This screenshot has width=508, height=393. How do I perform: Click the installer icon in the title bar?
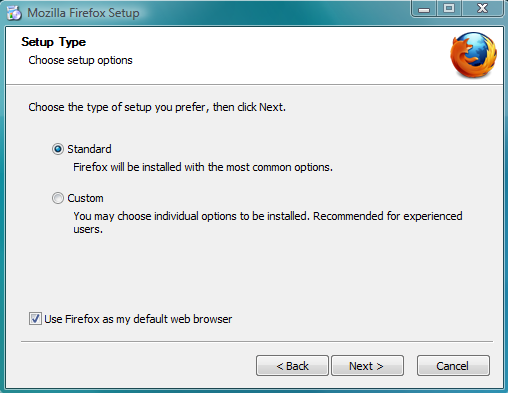coord(14,13)
